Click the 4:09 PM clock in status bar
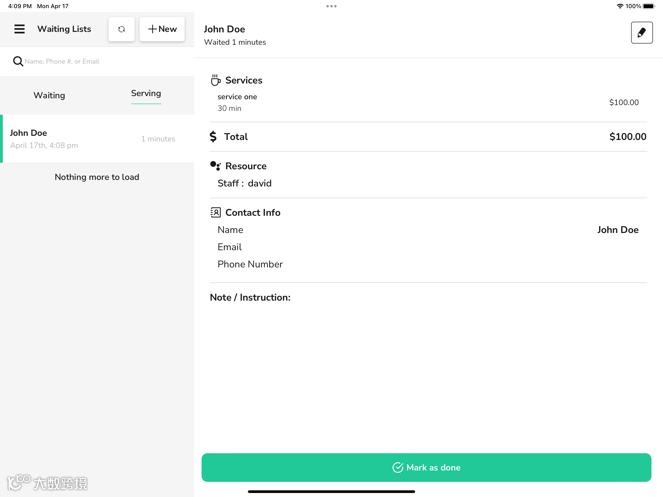The height and width of the screenshot is (497, 663). coord(20,6)
